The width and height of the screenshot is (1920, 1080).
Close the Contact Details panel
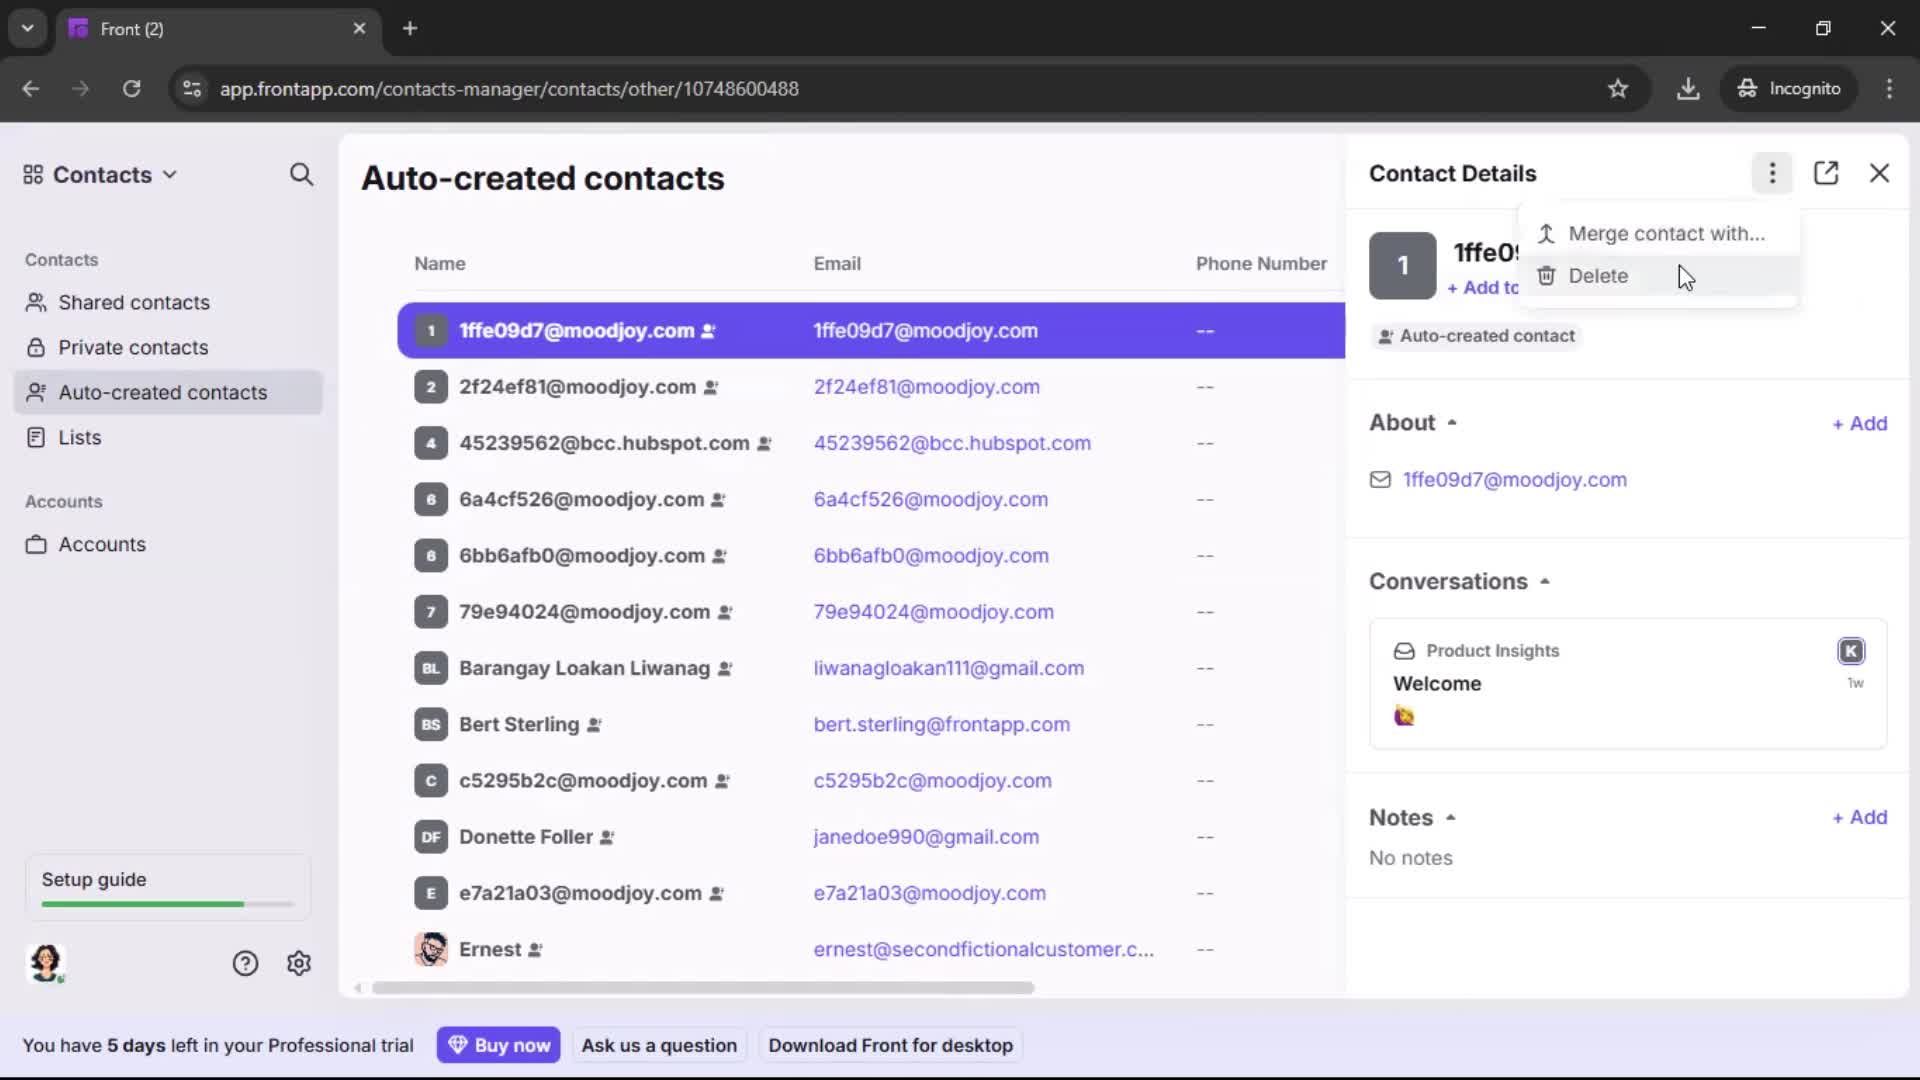click(1880, 173)
